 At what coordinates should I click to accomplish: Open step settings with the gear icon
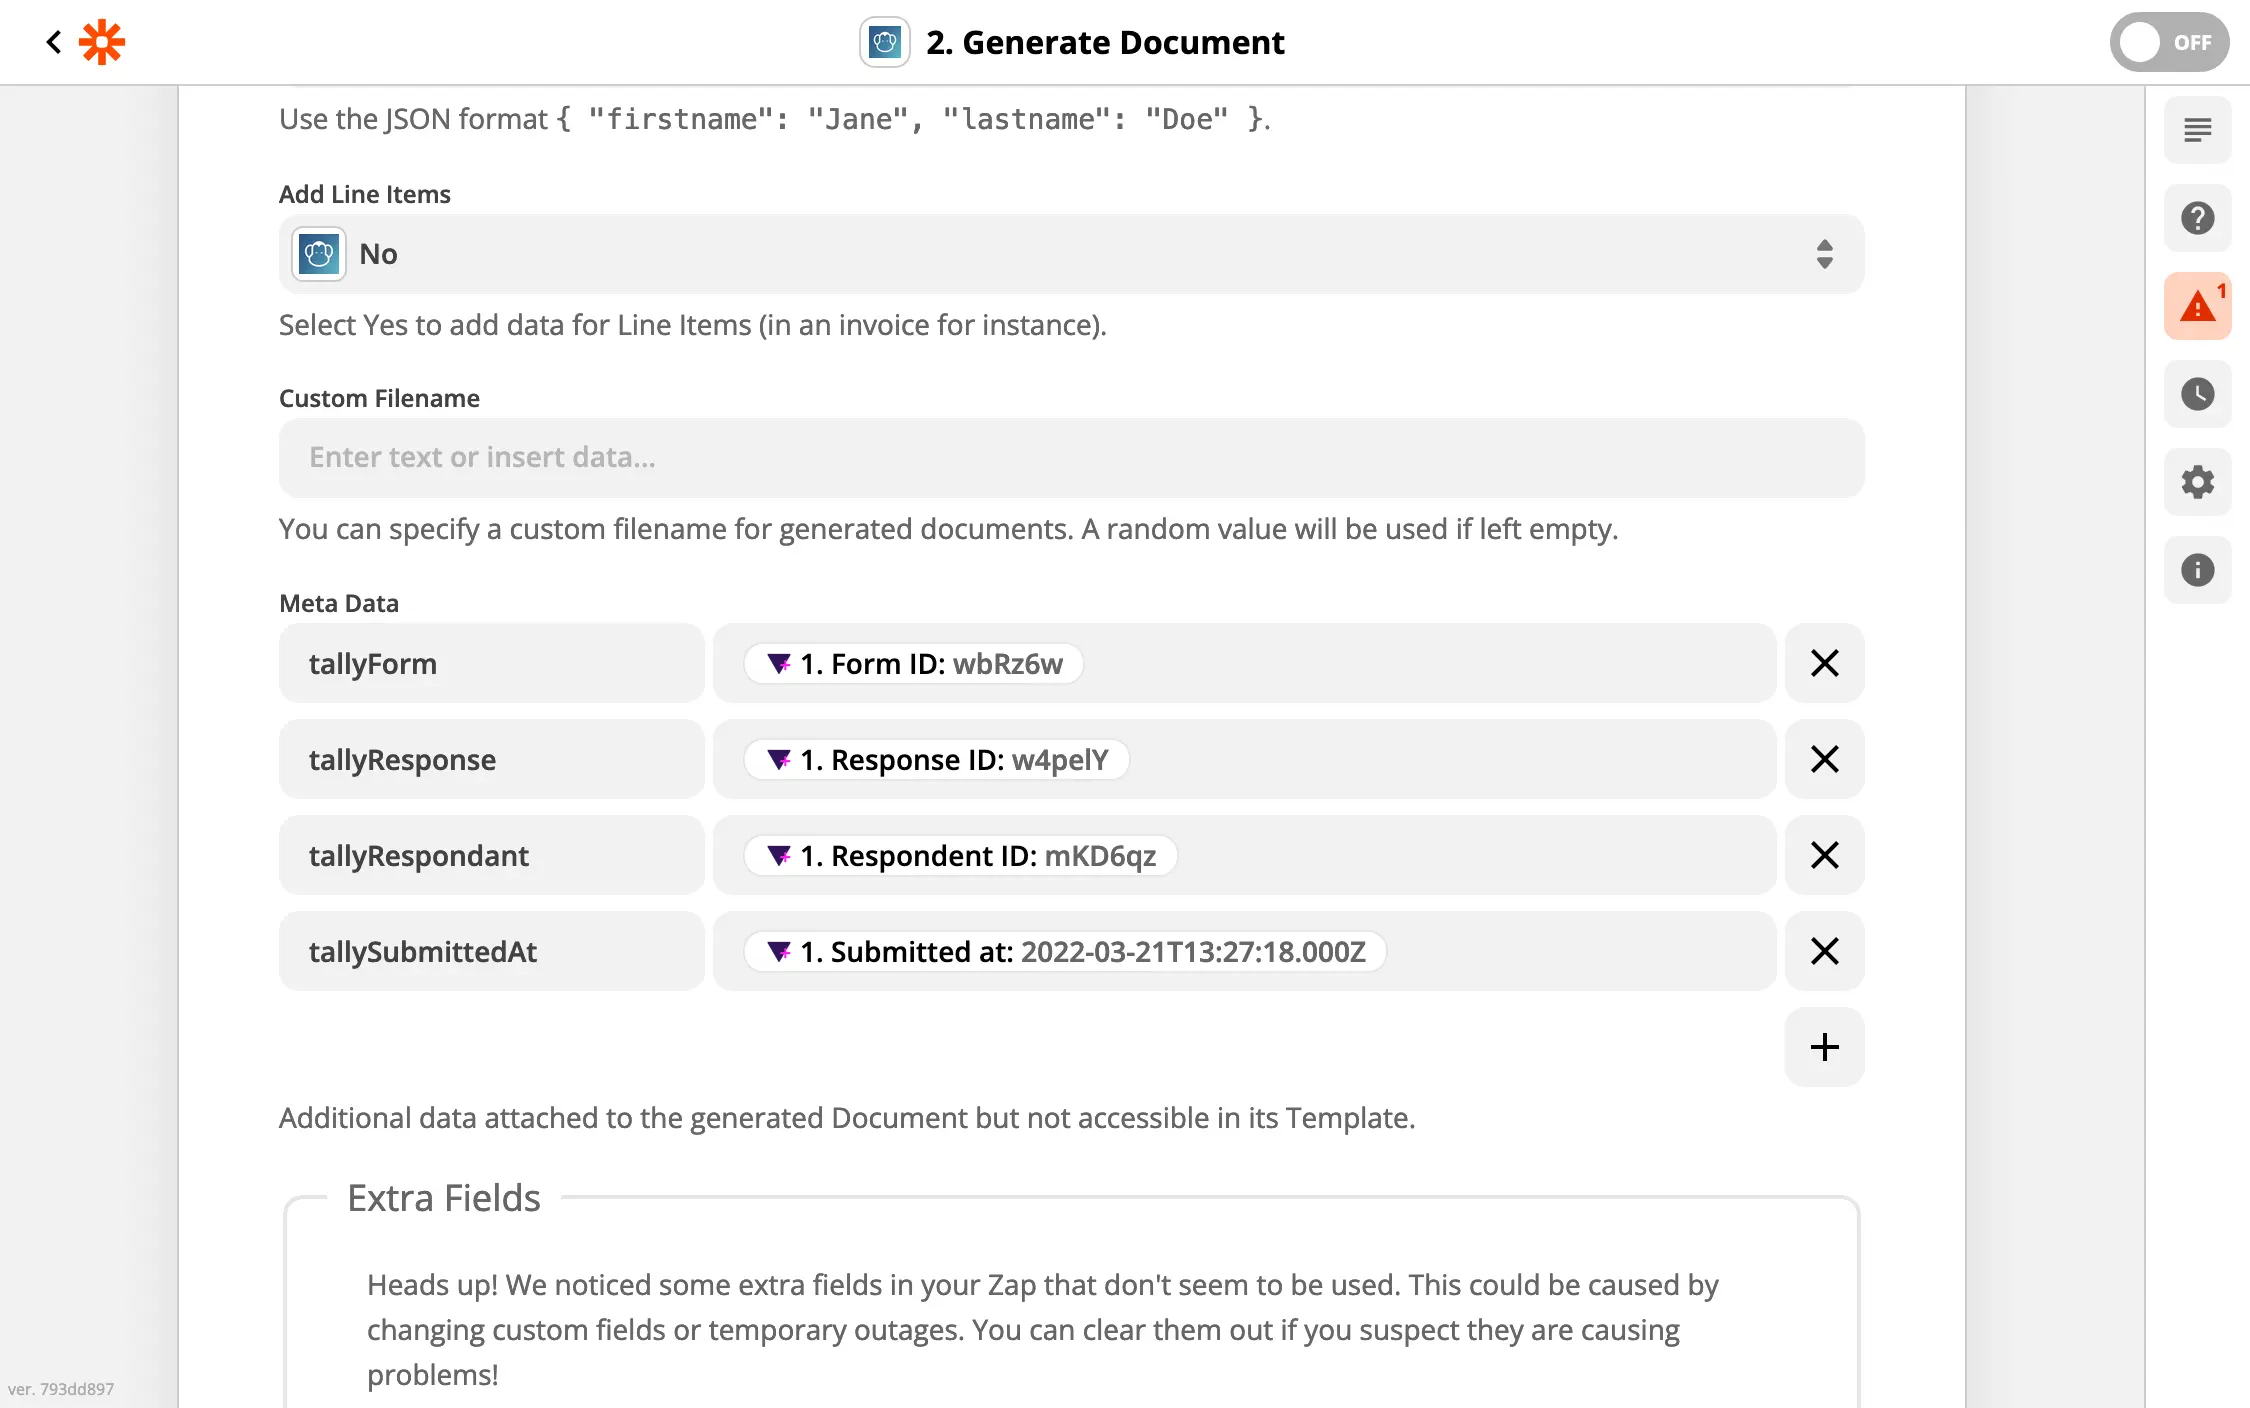(x=2197, y=482)
